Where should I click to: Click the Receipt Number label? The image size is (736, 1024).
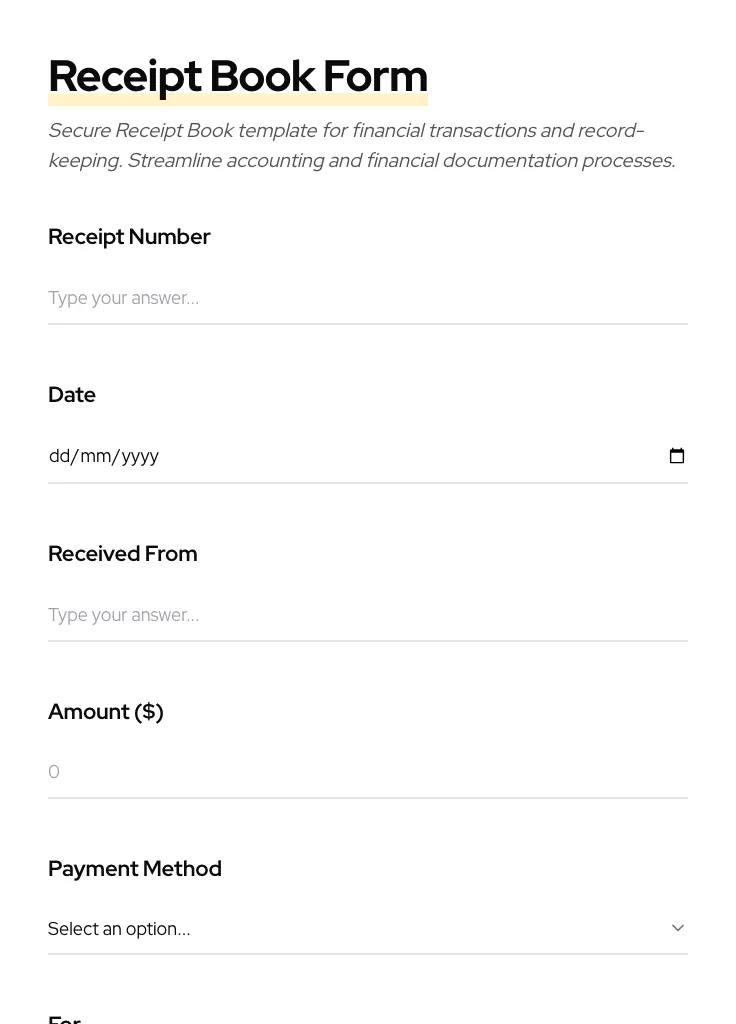[x=129, y=237]
